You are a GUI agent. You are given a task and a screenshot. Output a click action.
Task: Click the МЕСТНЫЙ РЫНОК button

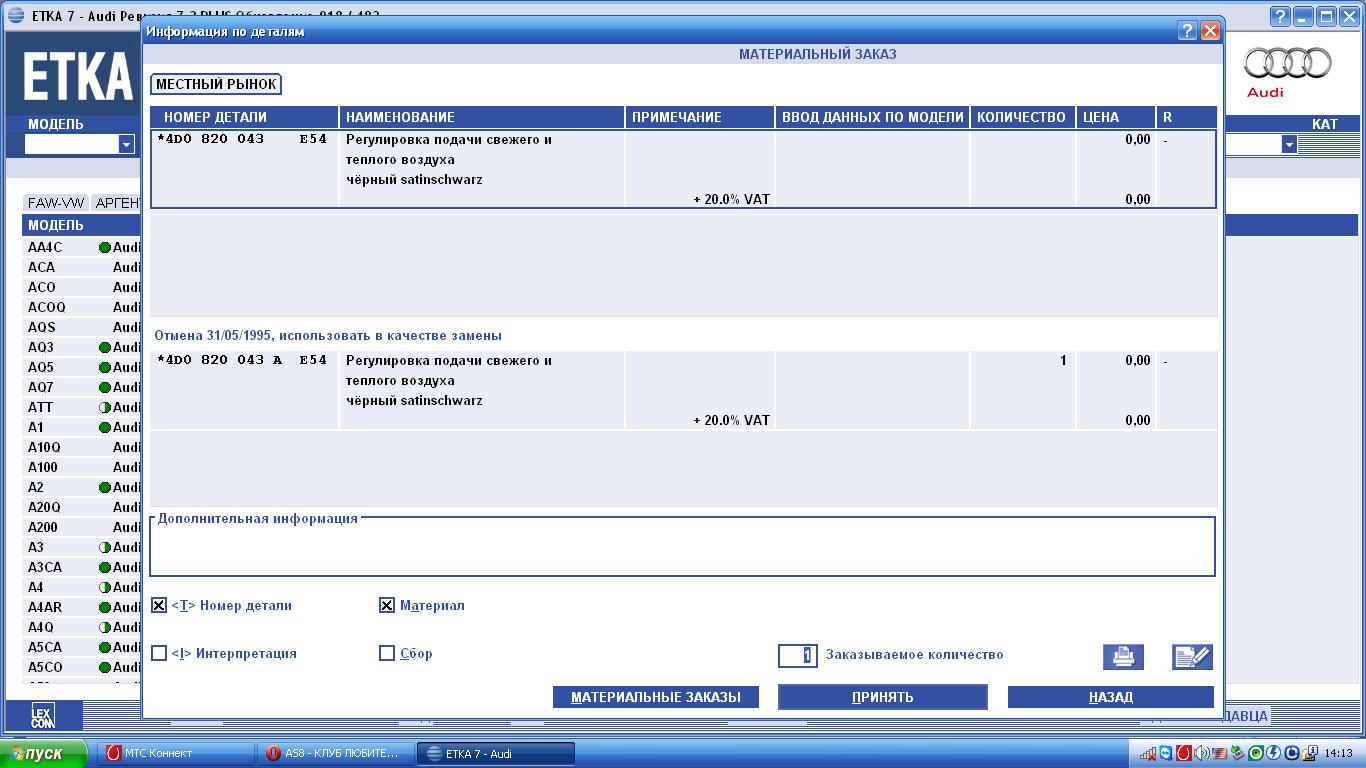[216, 85]
